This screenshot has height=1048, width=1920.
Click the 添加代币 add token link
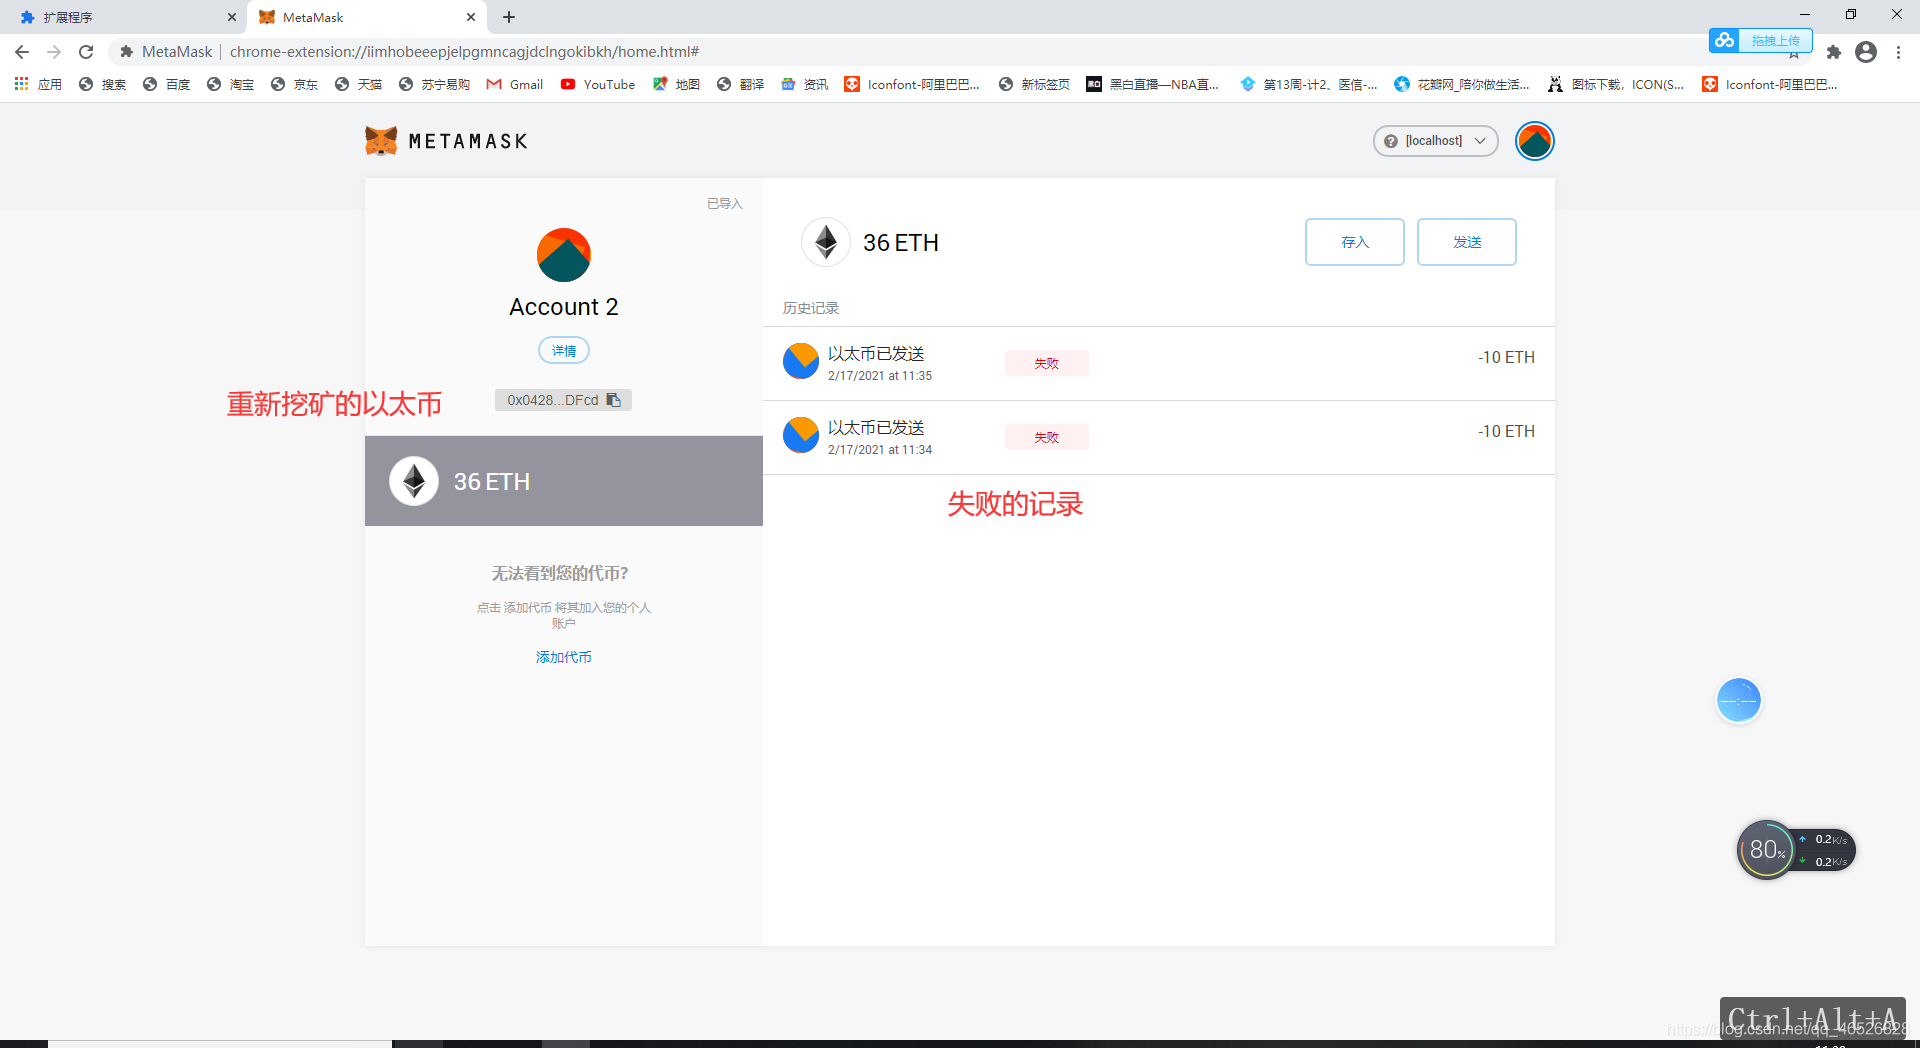(564, 657)
